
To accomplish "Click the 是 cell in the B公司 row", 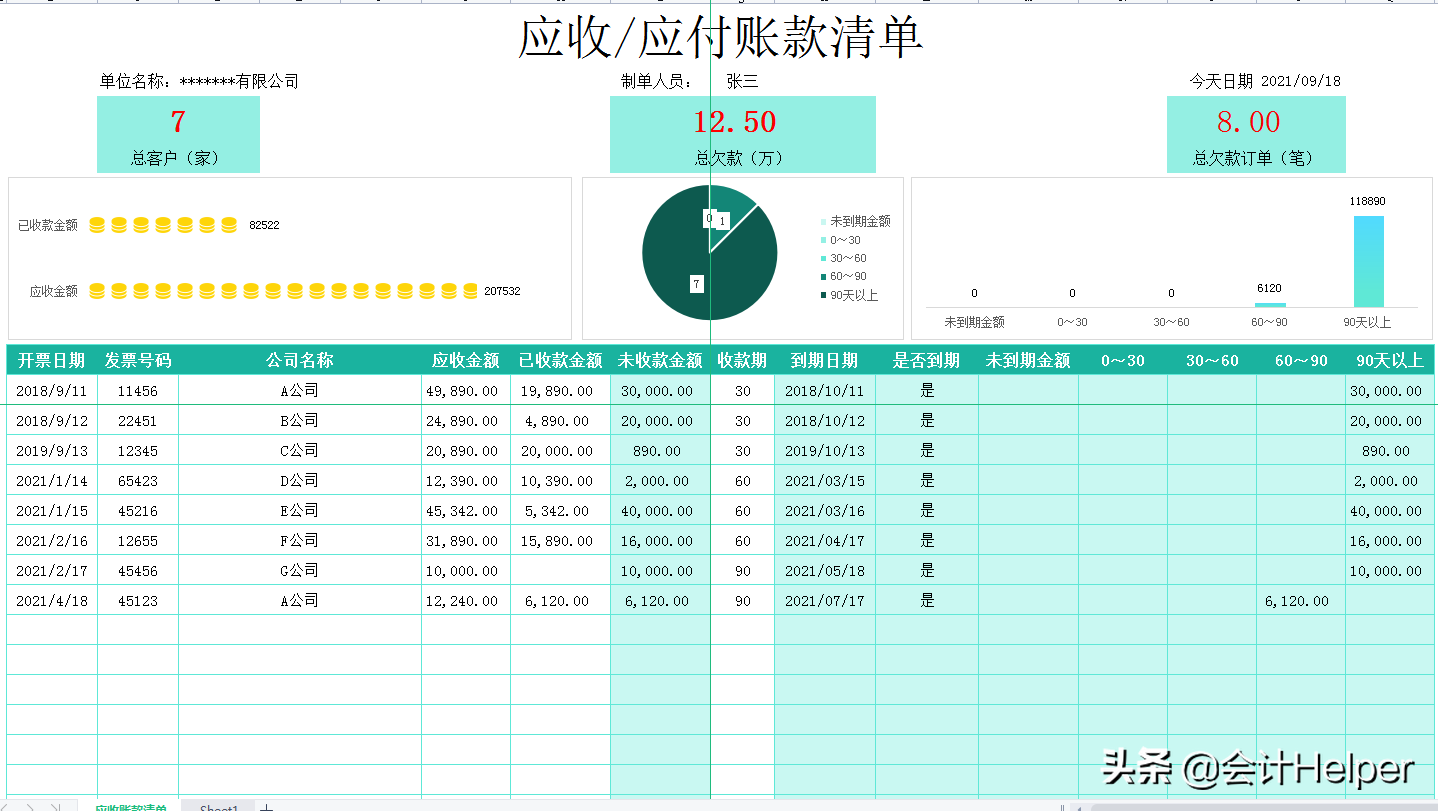I will tap(927, 421).
